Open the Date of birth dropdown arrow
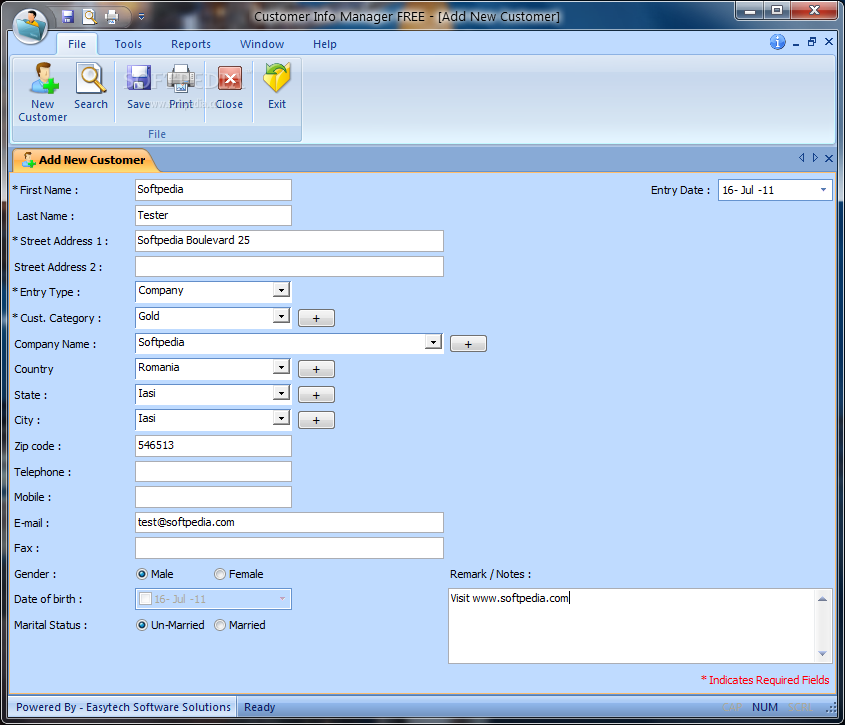The width and height of the screenshot is (845, 725). pos(282,599)
